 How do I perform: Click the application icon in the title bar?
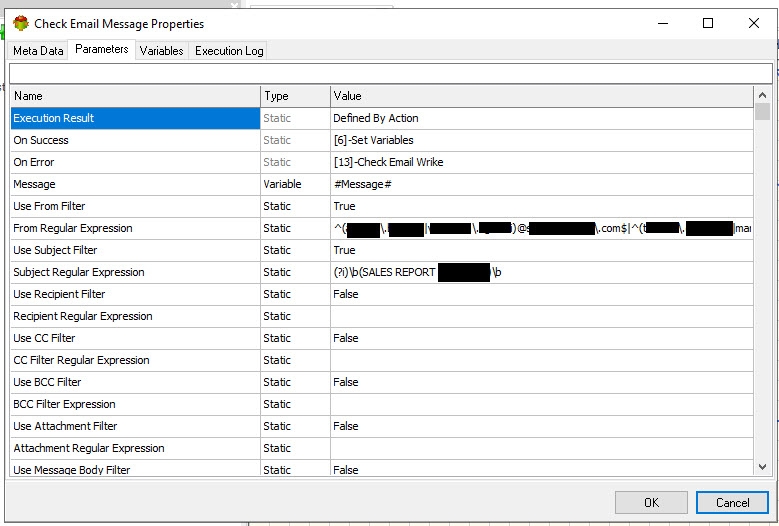coord(21,23)
